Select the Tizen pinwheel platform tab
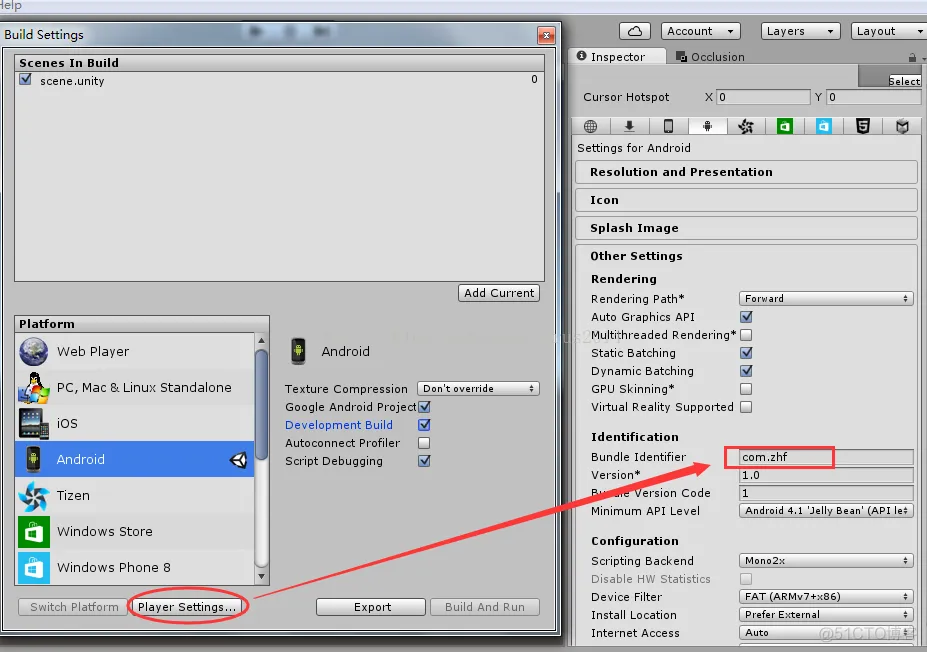 (x=746, y=126)
